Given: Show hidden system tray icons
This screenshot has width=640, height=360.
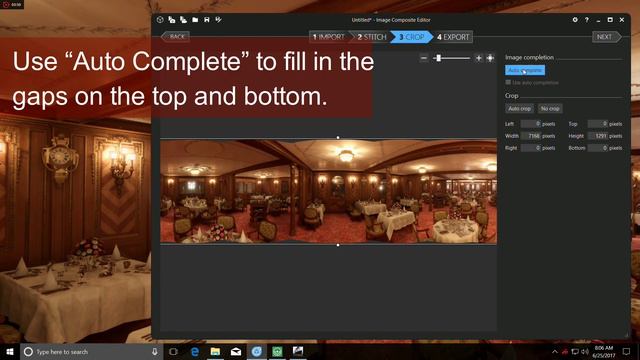Looking at the screenshot, I should point(555,351).
